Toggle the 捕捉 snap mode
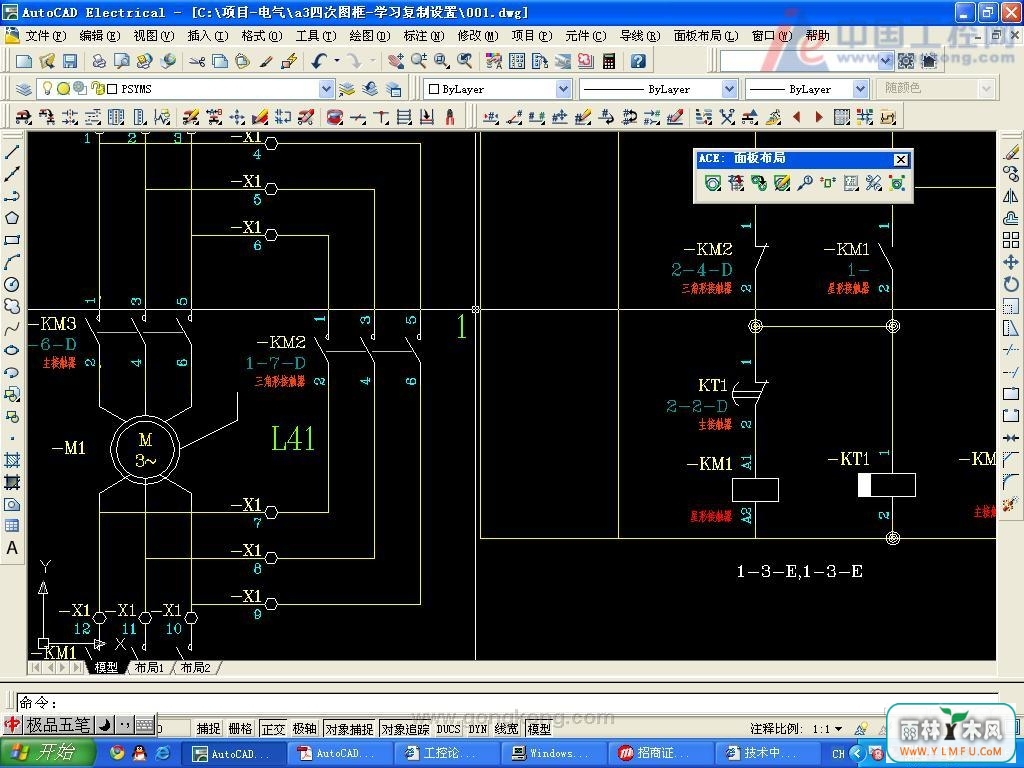Viewport: 1024px width, 768px height. (x=208, y=728)
